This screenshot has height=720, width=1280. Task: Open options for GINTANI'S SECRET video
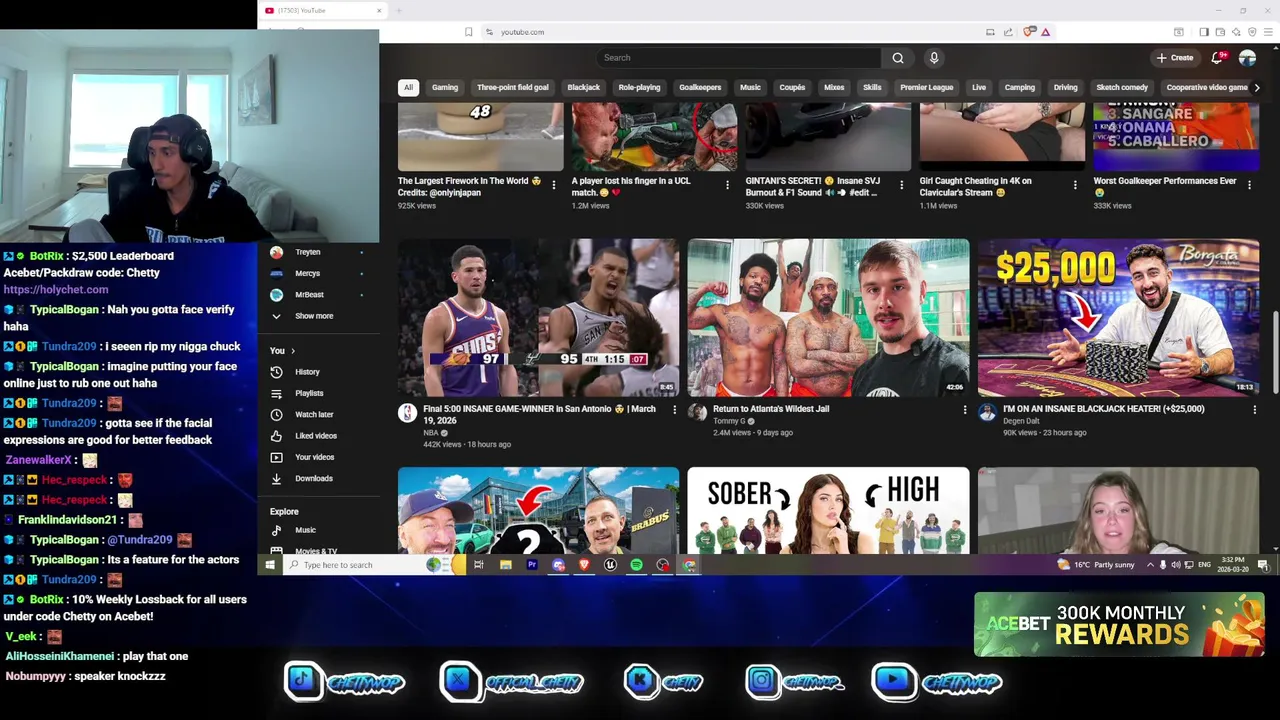click(901, 185)
